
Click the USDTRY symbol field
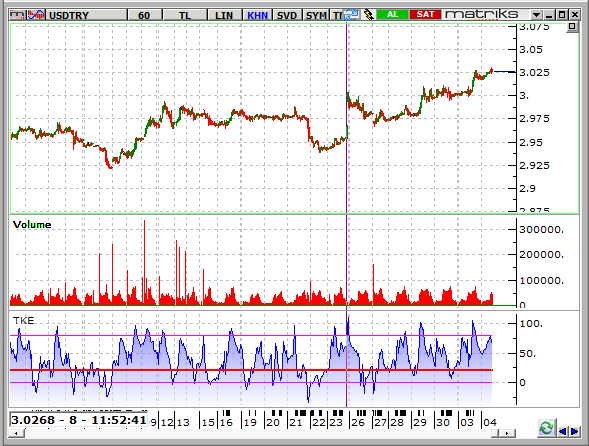[x=86, y=15]
